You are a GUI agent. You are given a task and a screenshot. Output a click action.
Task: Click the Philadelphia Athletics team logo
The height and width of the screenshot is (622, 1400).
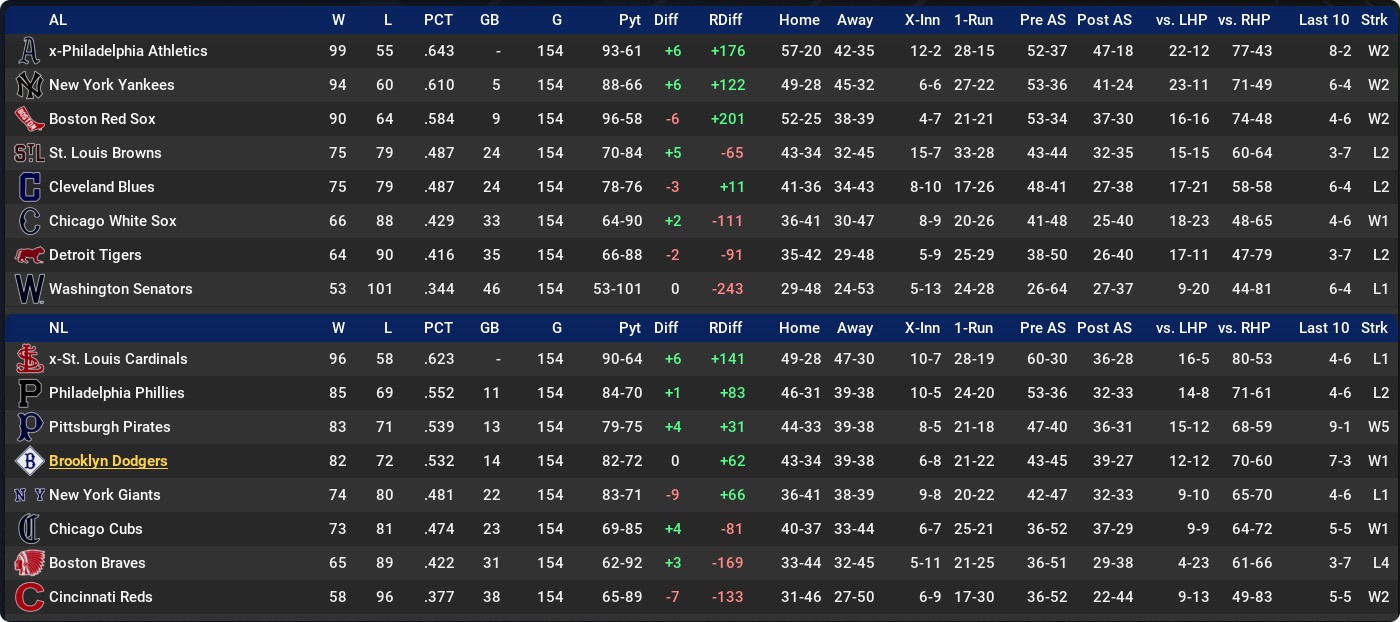pos(29,51)
